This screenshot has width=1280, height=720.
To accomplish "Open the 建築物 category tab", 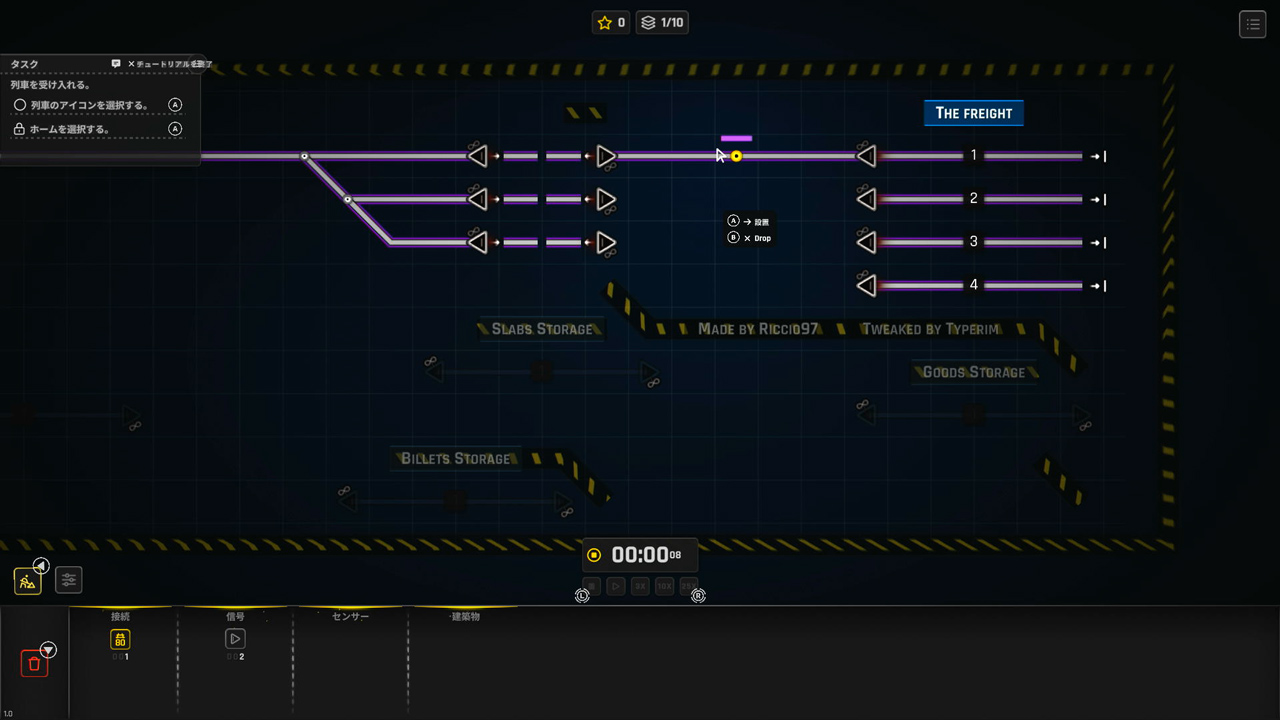I will (x=465, y=617).
